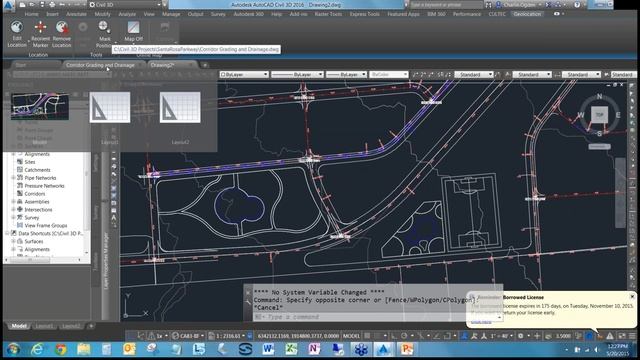Open File Explorer from the taskbar

pos(84,349)
